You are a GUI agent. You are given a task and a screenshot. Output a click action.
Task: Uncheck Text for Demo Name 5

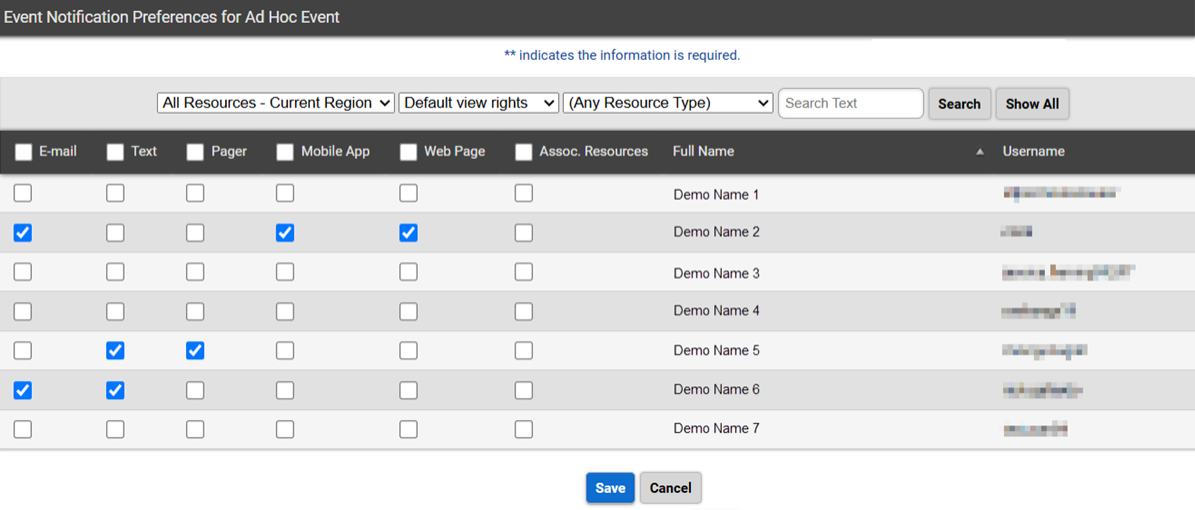click(115, 351)
